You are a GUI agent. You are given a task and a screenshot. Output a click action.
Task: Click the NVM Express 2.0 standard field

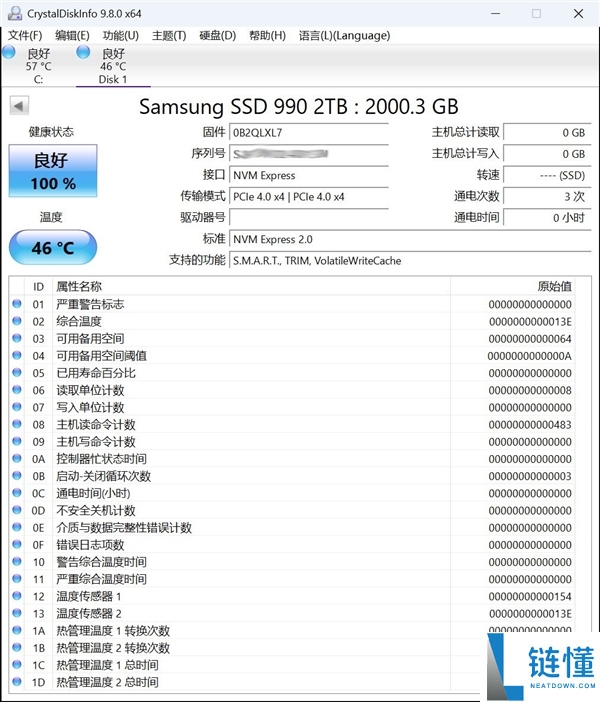[410, 240]
